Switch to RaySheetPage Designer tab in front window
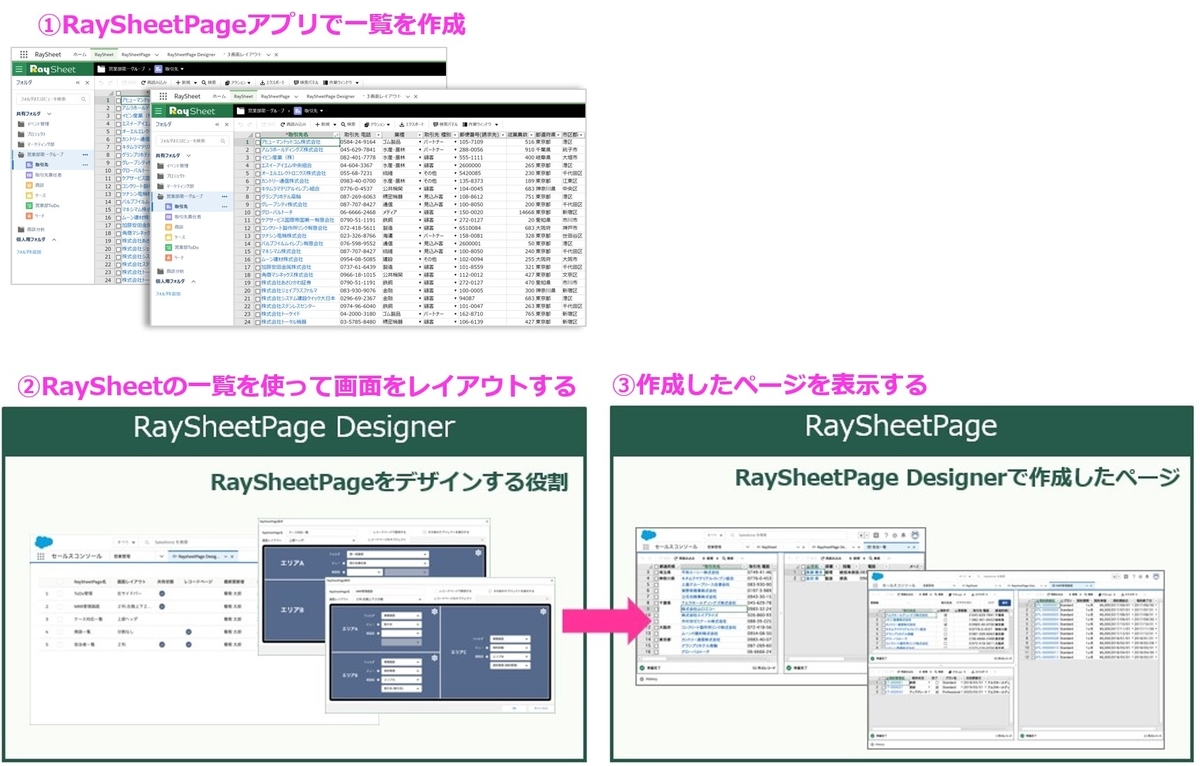Viewport: 1200px width, 766px height. point(330,96)
